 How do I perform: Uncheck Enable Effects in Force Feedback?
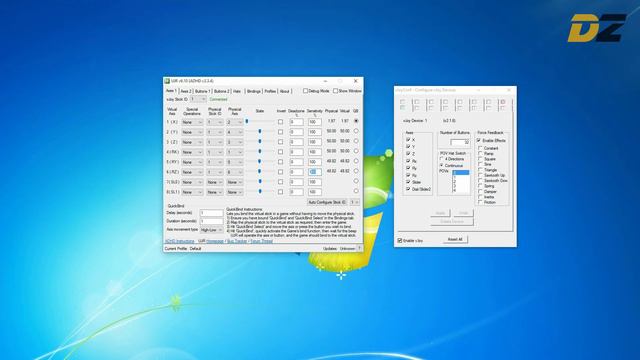point(479,140)
